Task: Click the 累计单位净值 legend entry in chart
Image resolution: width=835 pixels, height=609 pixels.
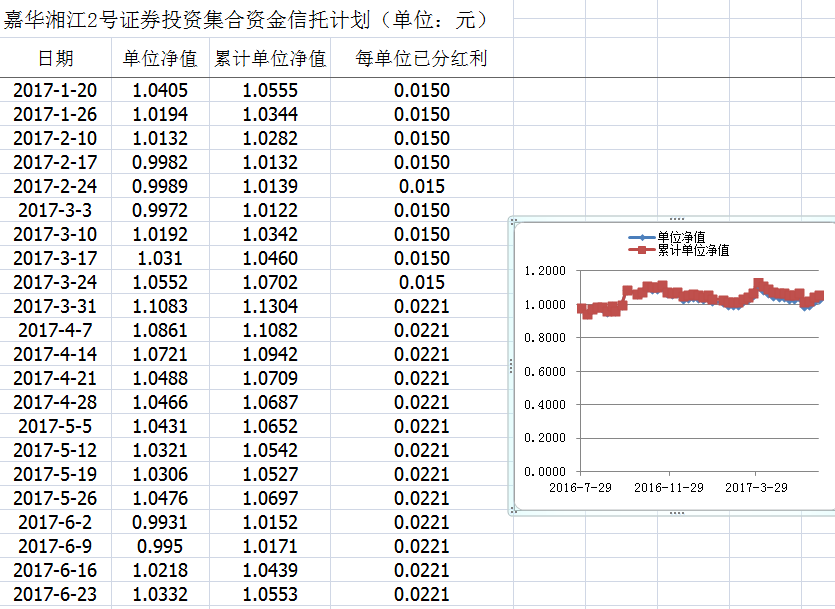Action: (692, 250)
